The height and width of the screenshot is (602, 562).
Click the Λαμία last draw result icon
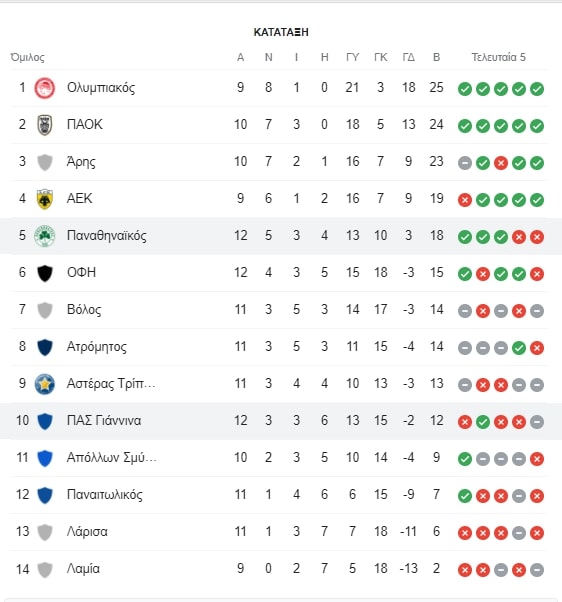(x=537, y=570)
